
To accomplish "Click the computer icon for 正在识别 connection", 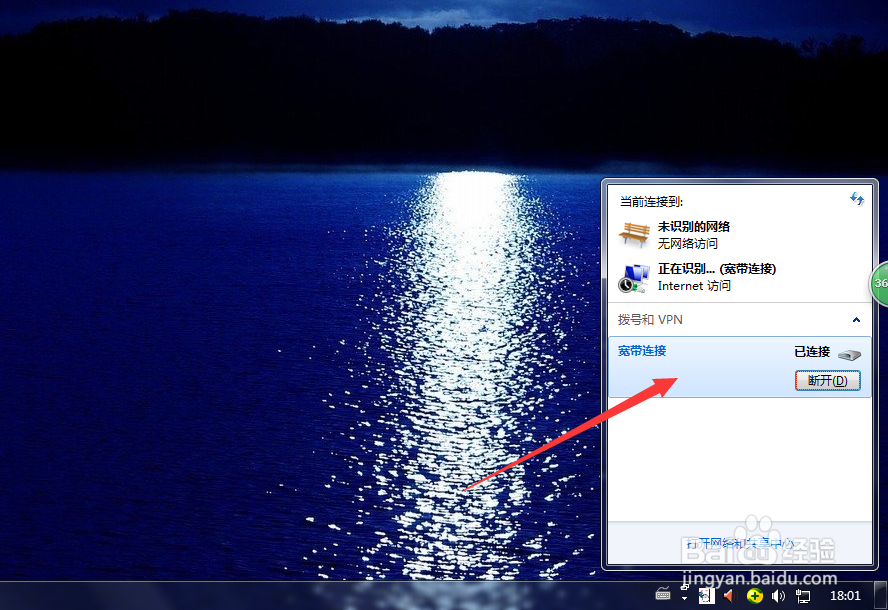I will tap(633, 277).
